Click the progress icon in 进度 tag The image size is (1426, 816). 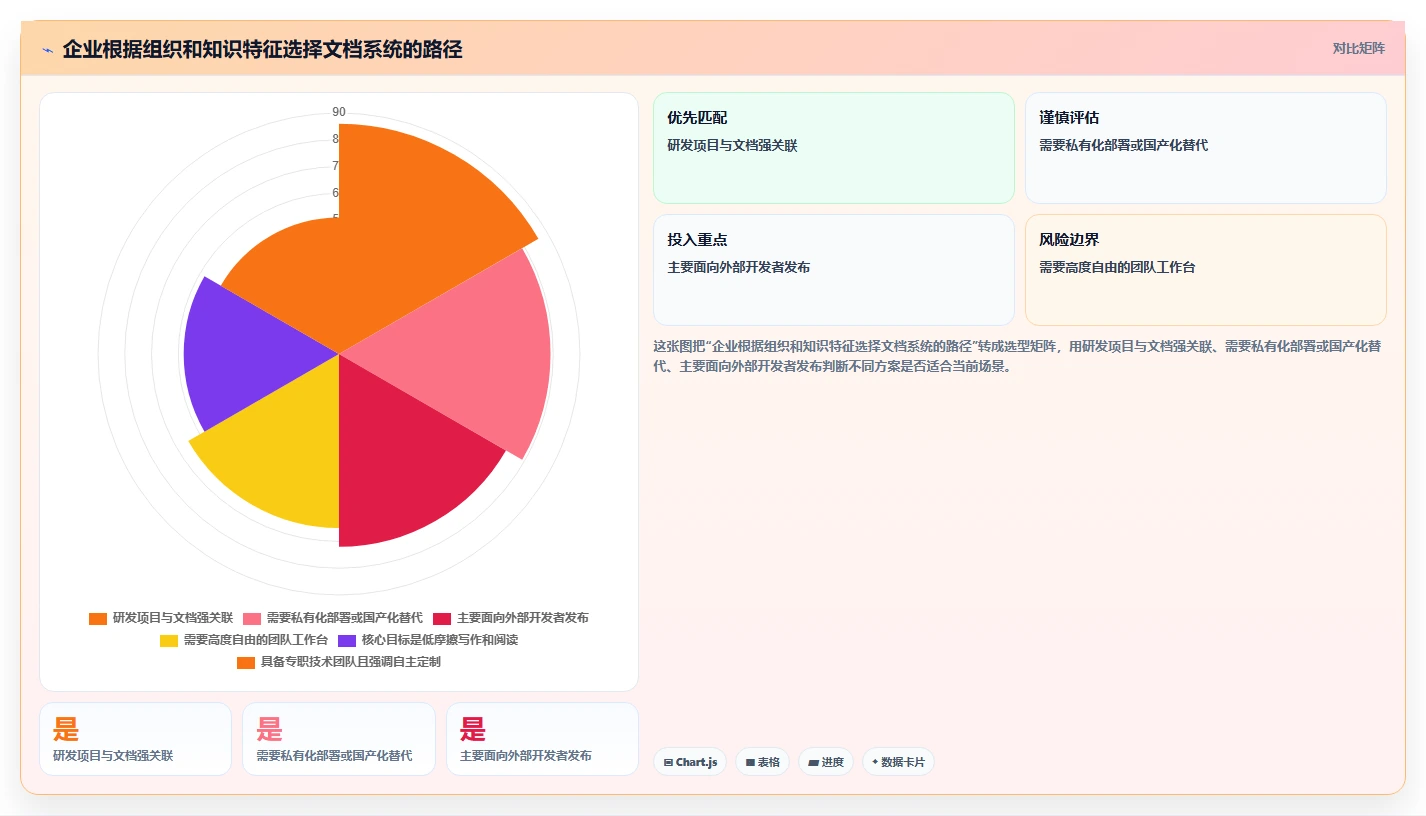(x=814, y=762)
